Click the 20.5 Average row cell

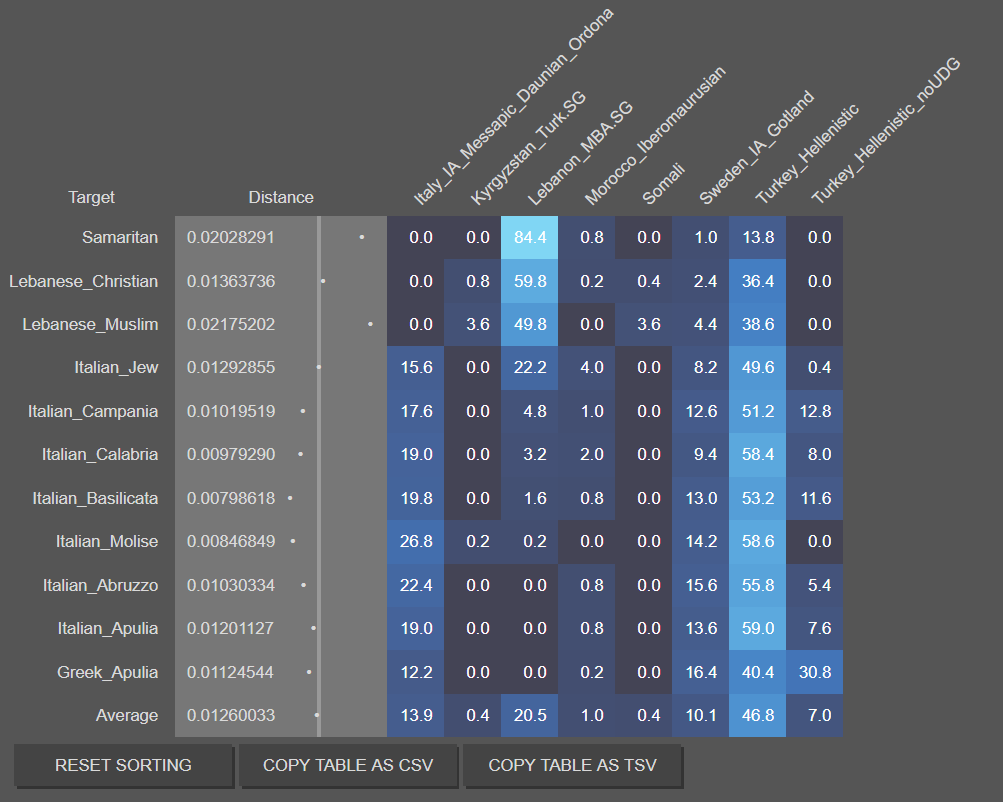530,715
